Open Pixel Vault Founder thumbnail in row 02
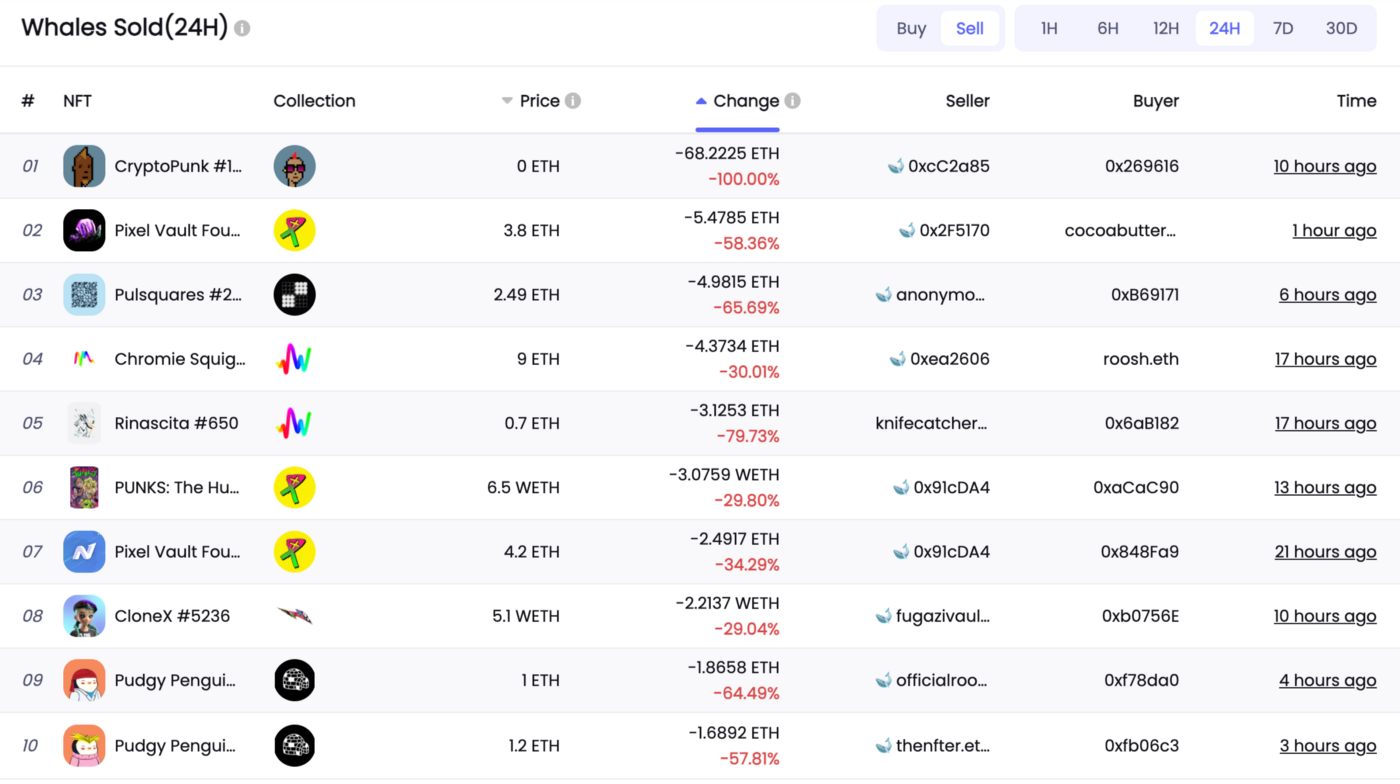The image size is (1400, 784). 84,230
